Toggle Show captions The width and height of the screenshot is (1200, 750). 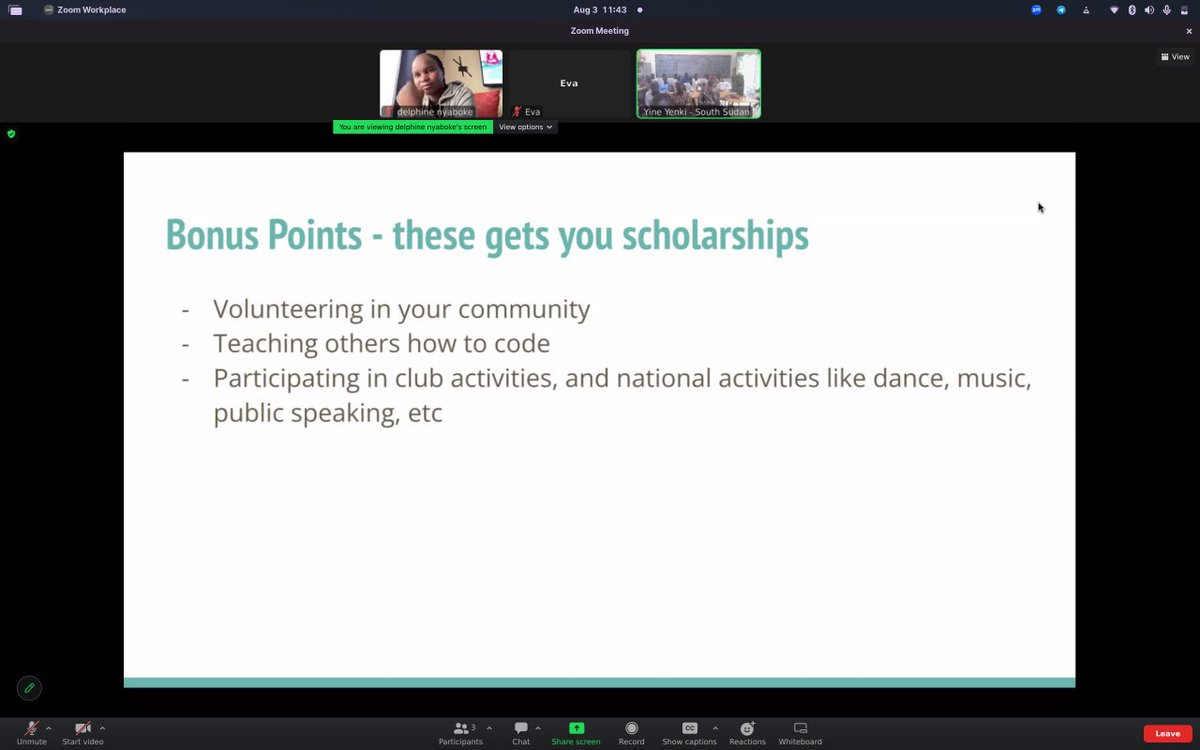click(689, 733)
